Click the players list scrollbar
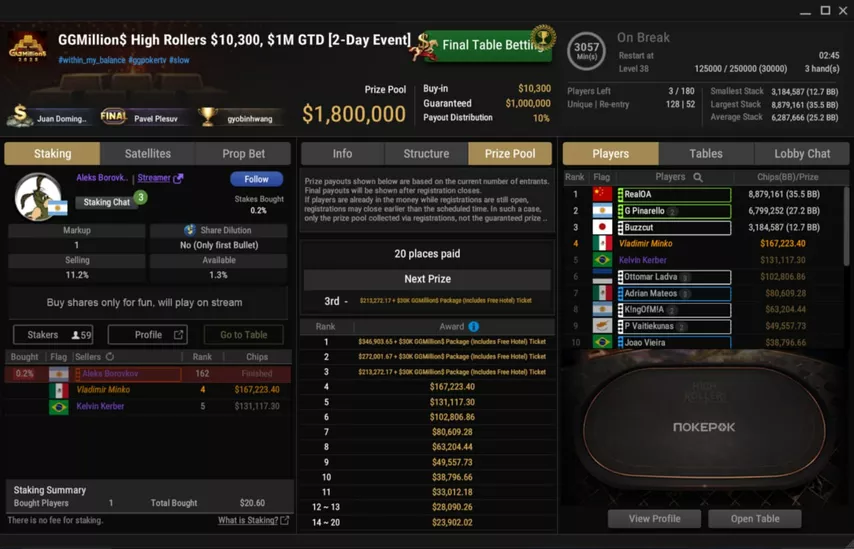 846,223
